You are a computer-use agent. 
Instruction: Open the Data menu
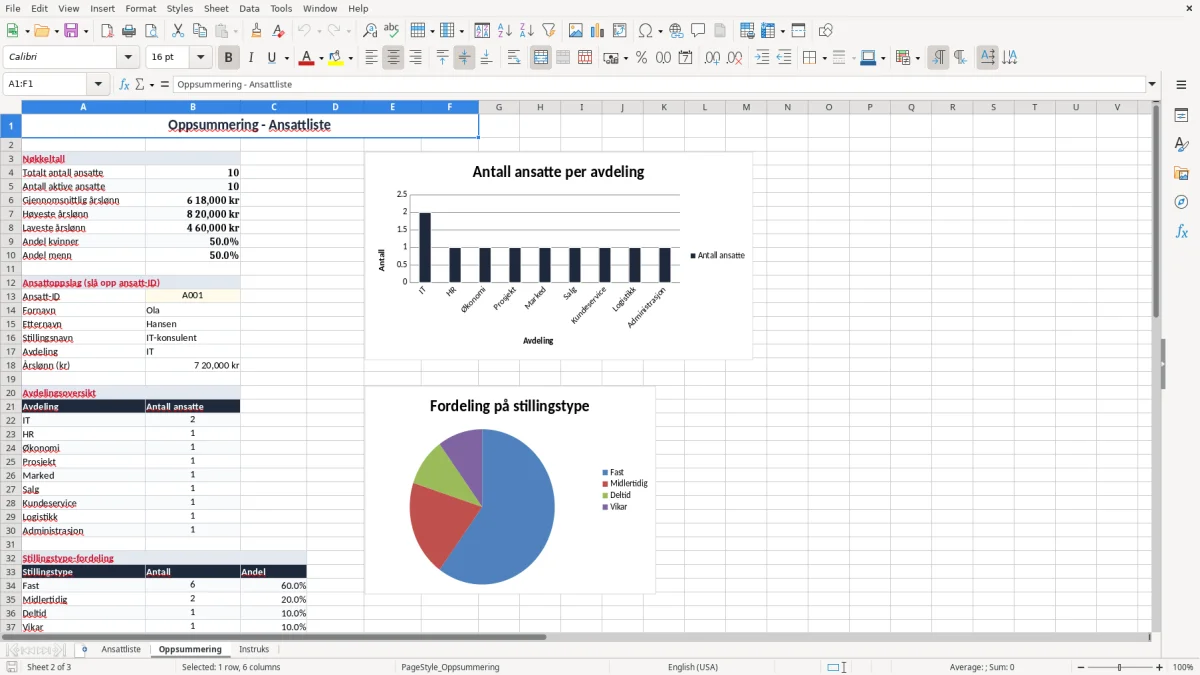pos(249,8)
